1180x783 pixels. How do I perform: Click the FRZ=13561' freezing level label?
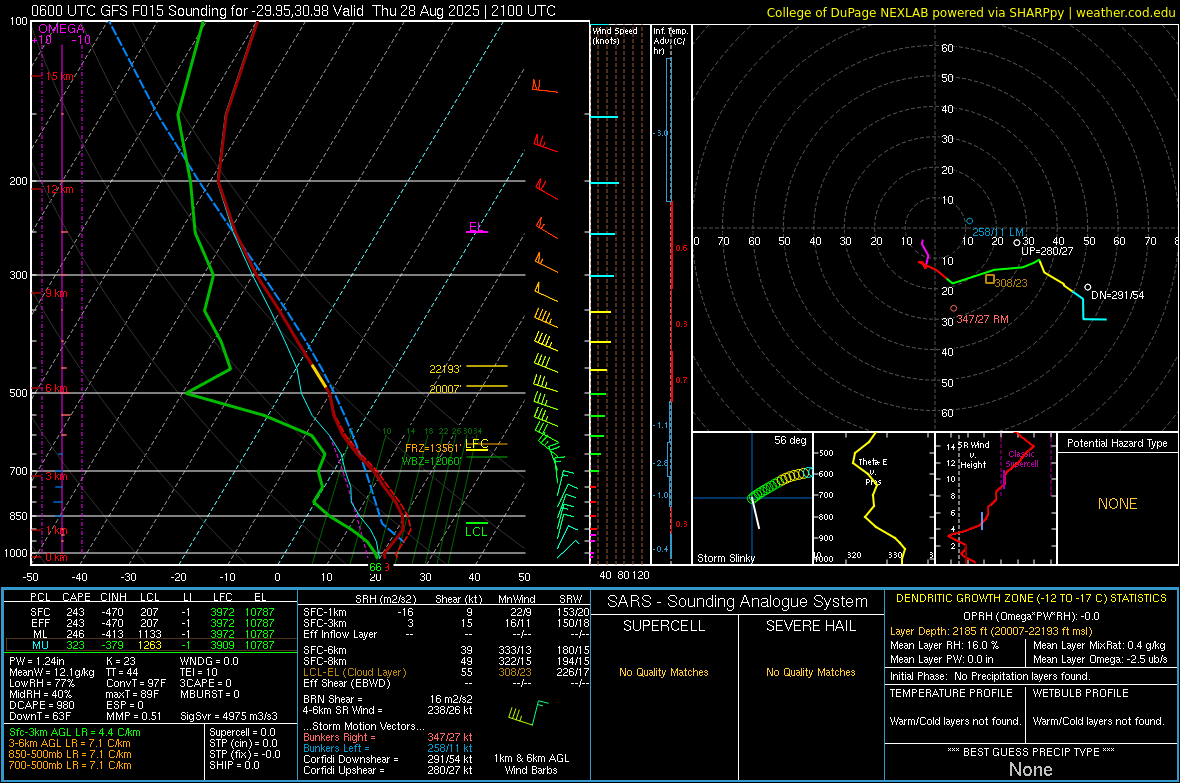click(433, 449)
